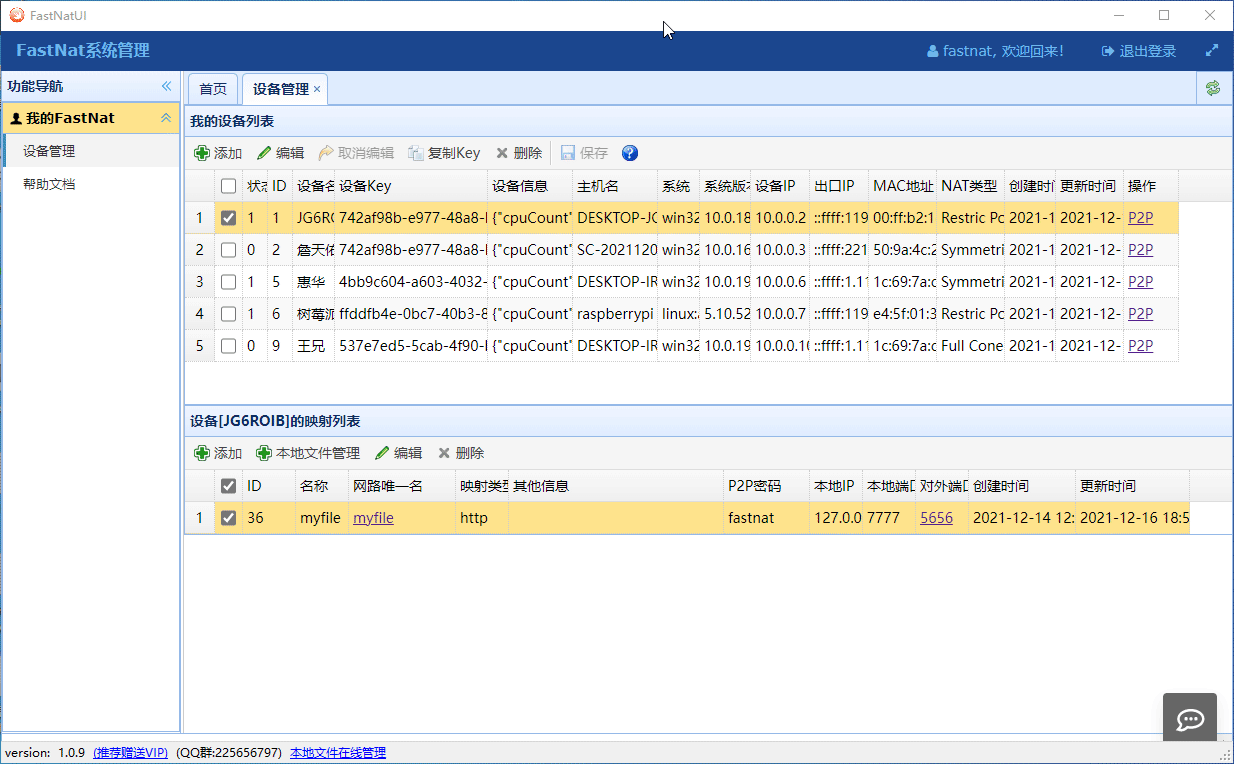Open the chat bubble icon at bottom right

tap(1189, 717)
